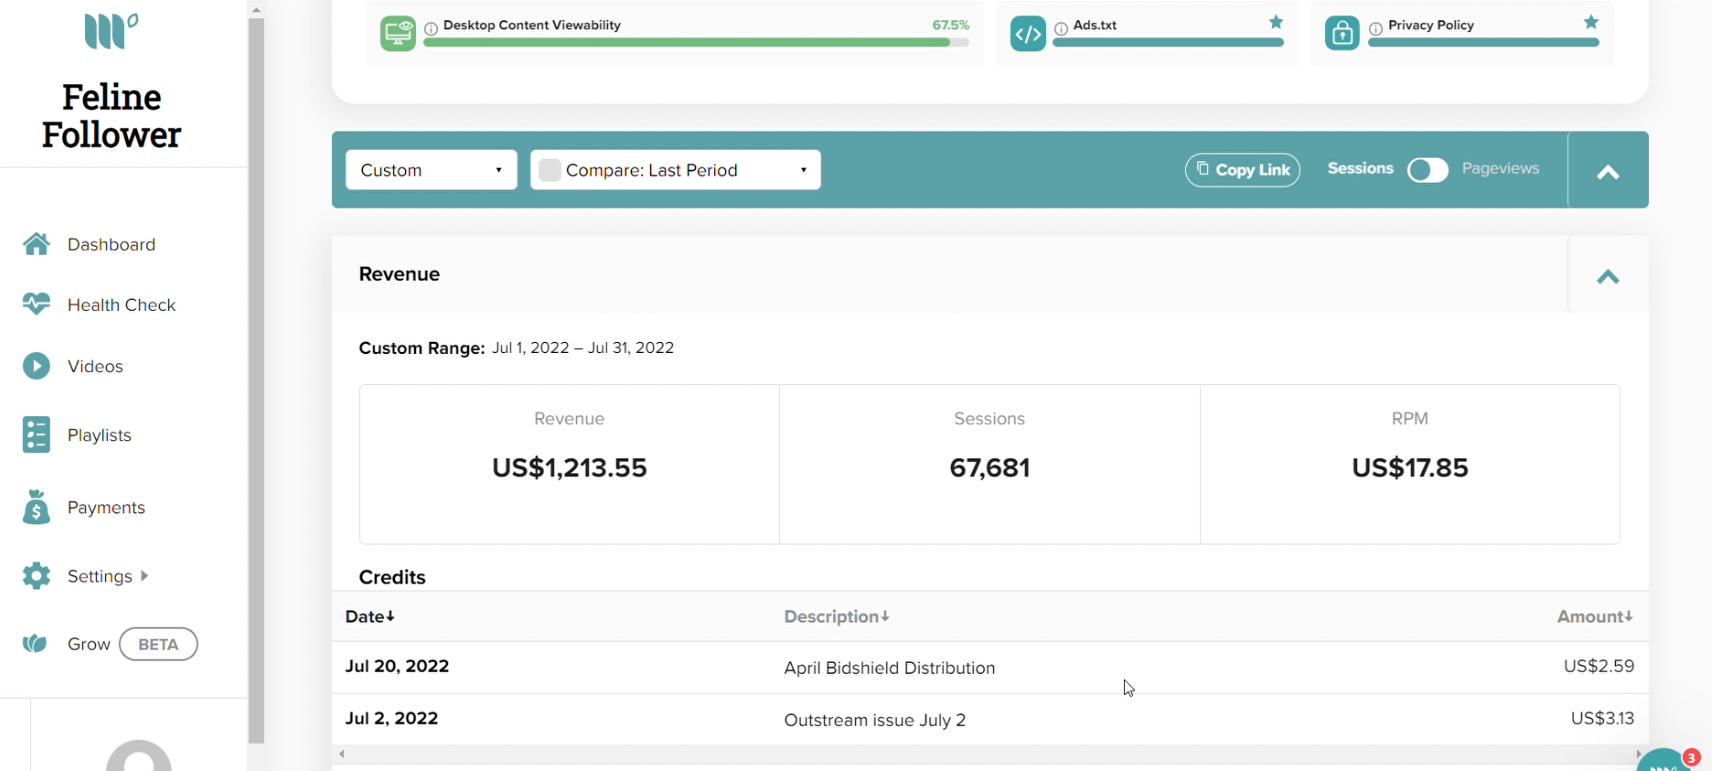Click Desktop Content Viewability progress bar
Viewport: 1712px width, 771px height.
point(696,43)
